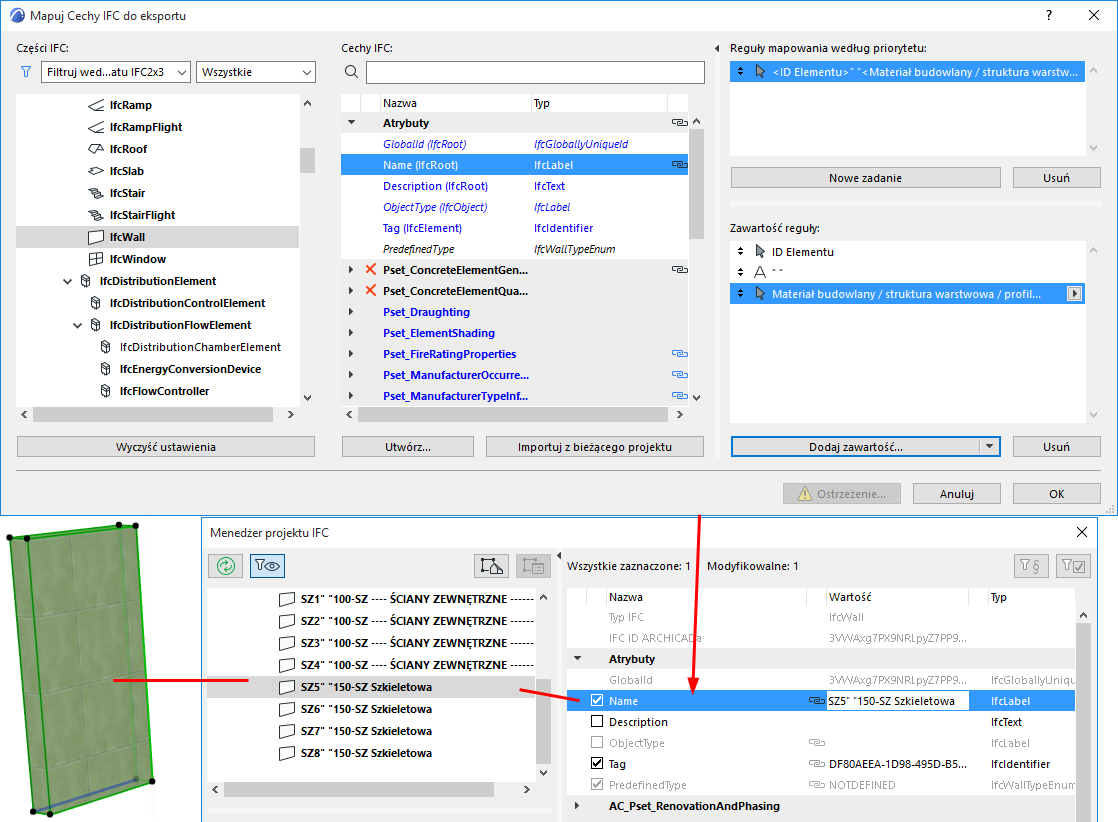1118x822 pixels.
Task: Click the Cechy IFC search input field
Action: pyautogui.click(x=535, y=72)
